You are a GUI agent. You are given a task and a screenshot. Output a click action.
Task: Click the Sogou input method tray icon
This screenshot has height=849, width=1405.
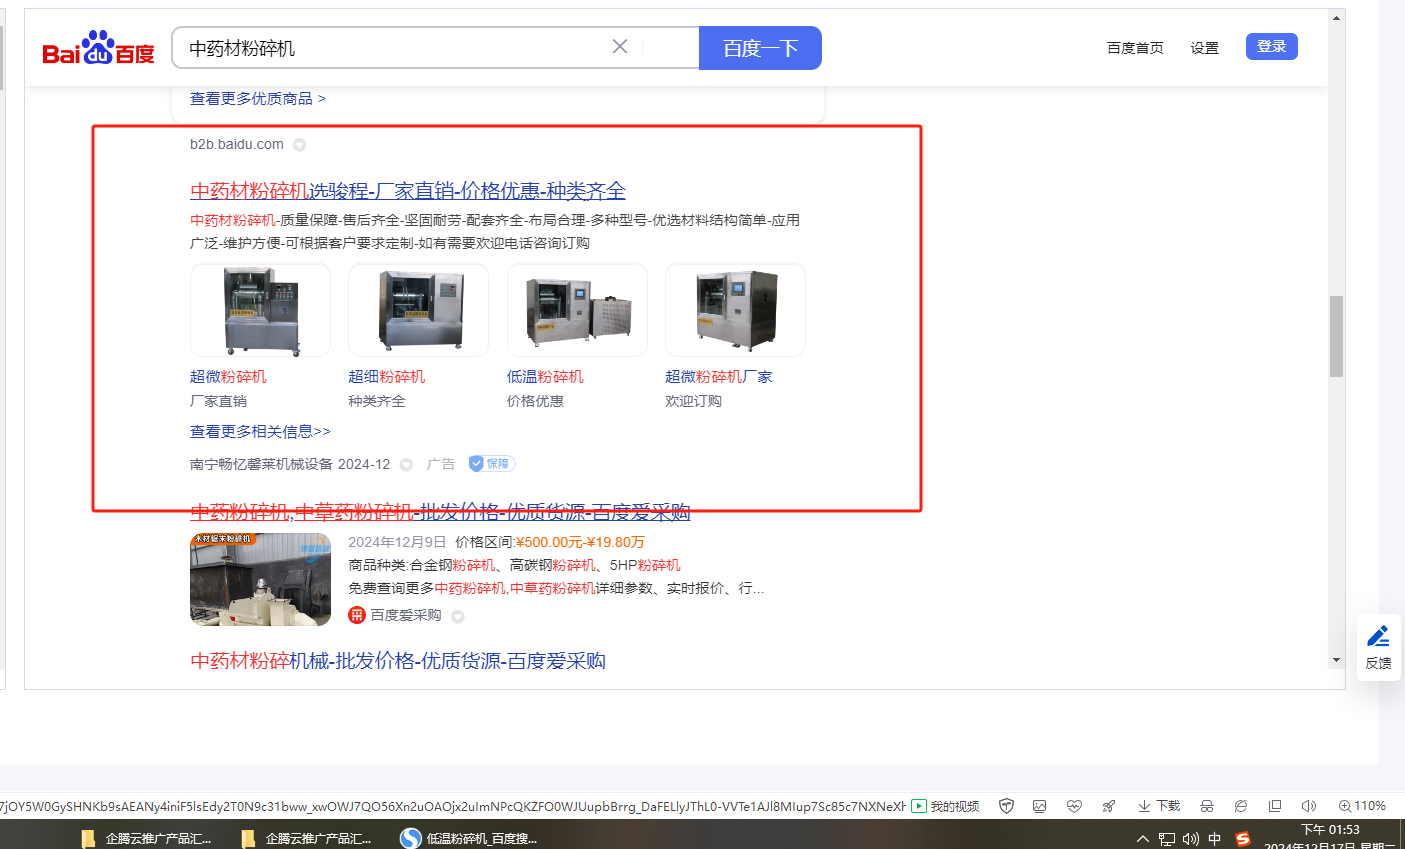pos(1243,839)
